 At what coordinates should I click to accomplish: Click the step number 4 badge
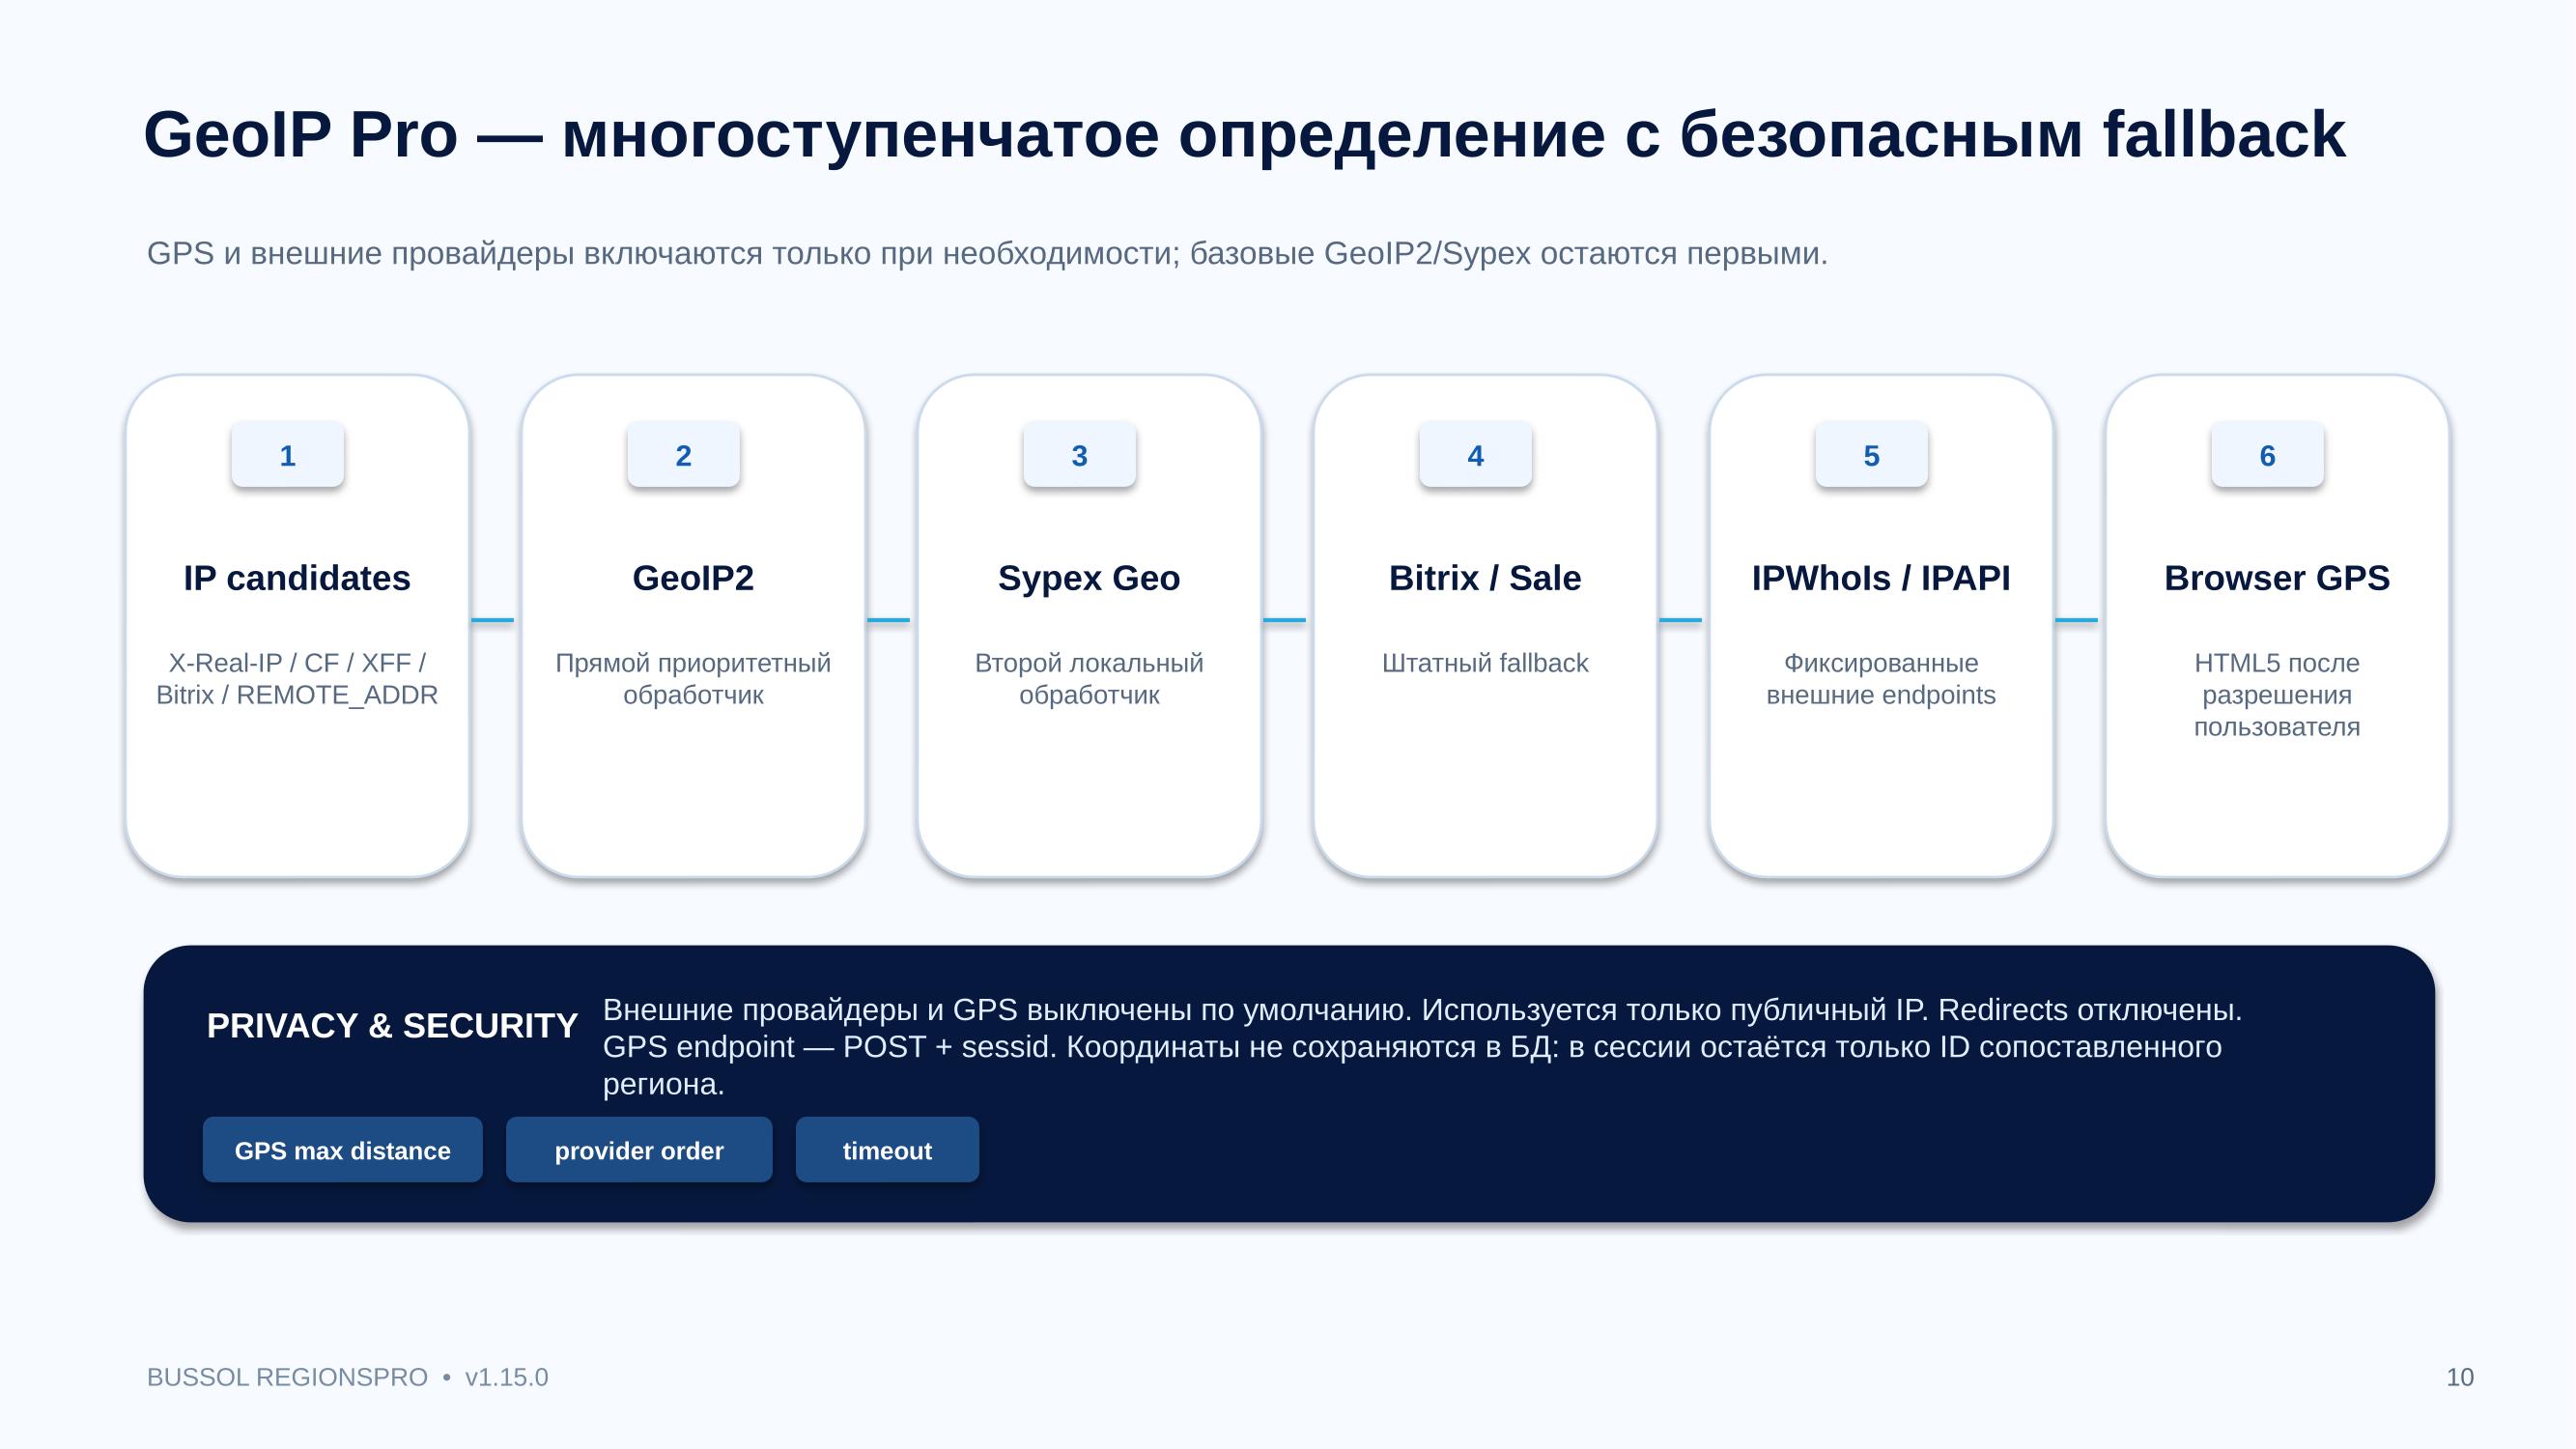point(1475,455)
